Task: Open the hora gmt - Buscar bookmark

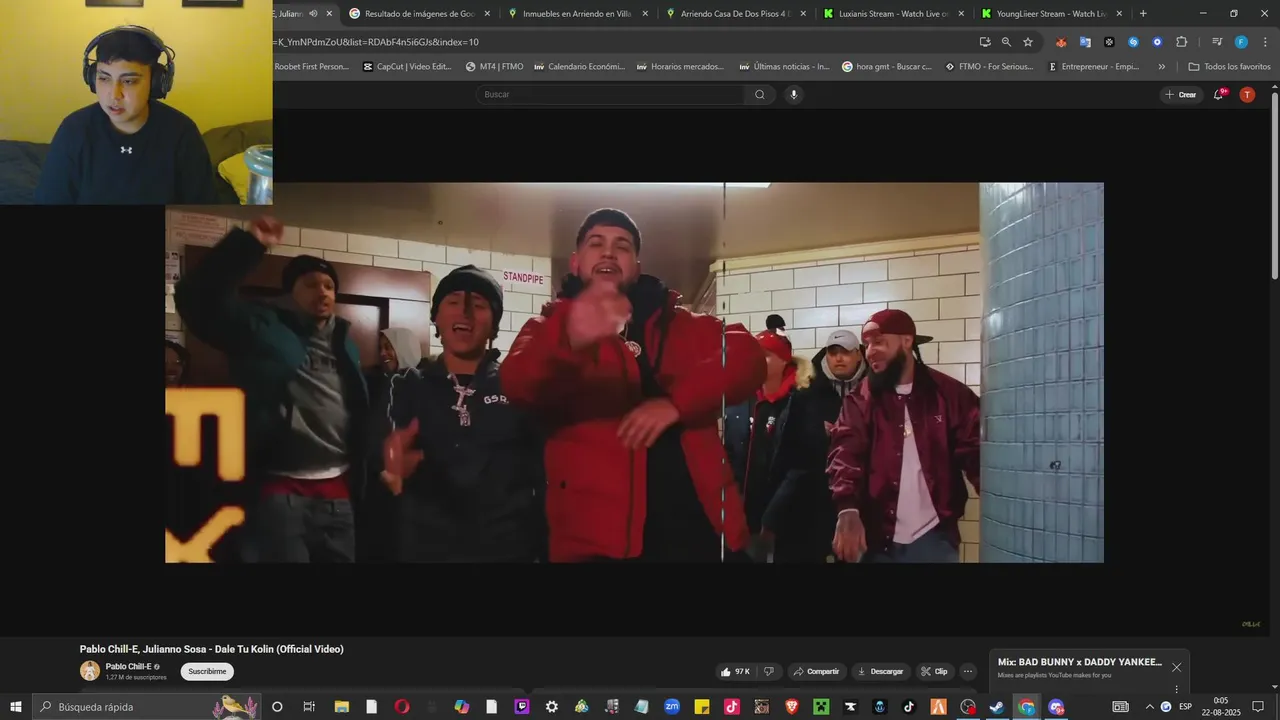Action: (x=887, y=67)
